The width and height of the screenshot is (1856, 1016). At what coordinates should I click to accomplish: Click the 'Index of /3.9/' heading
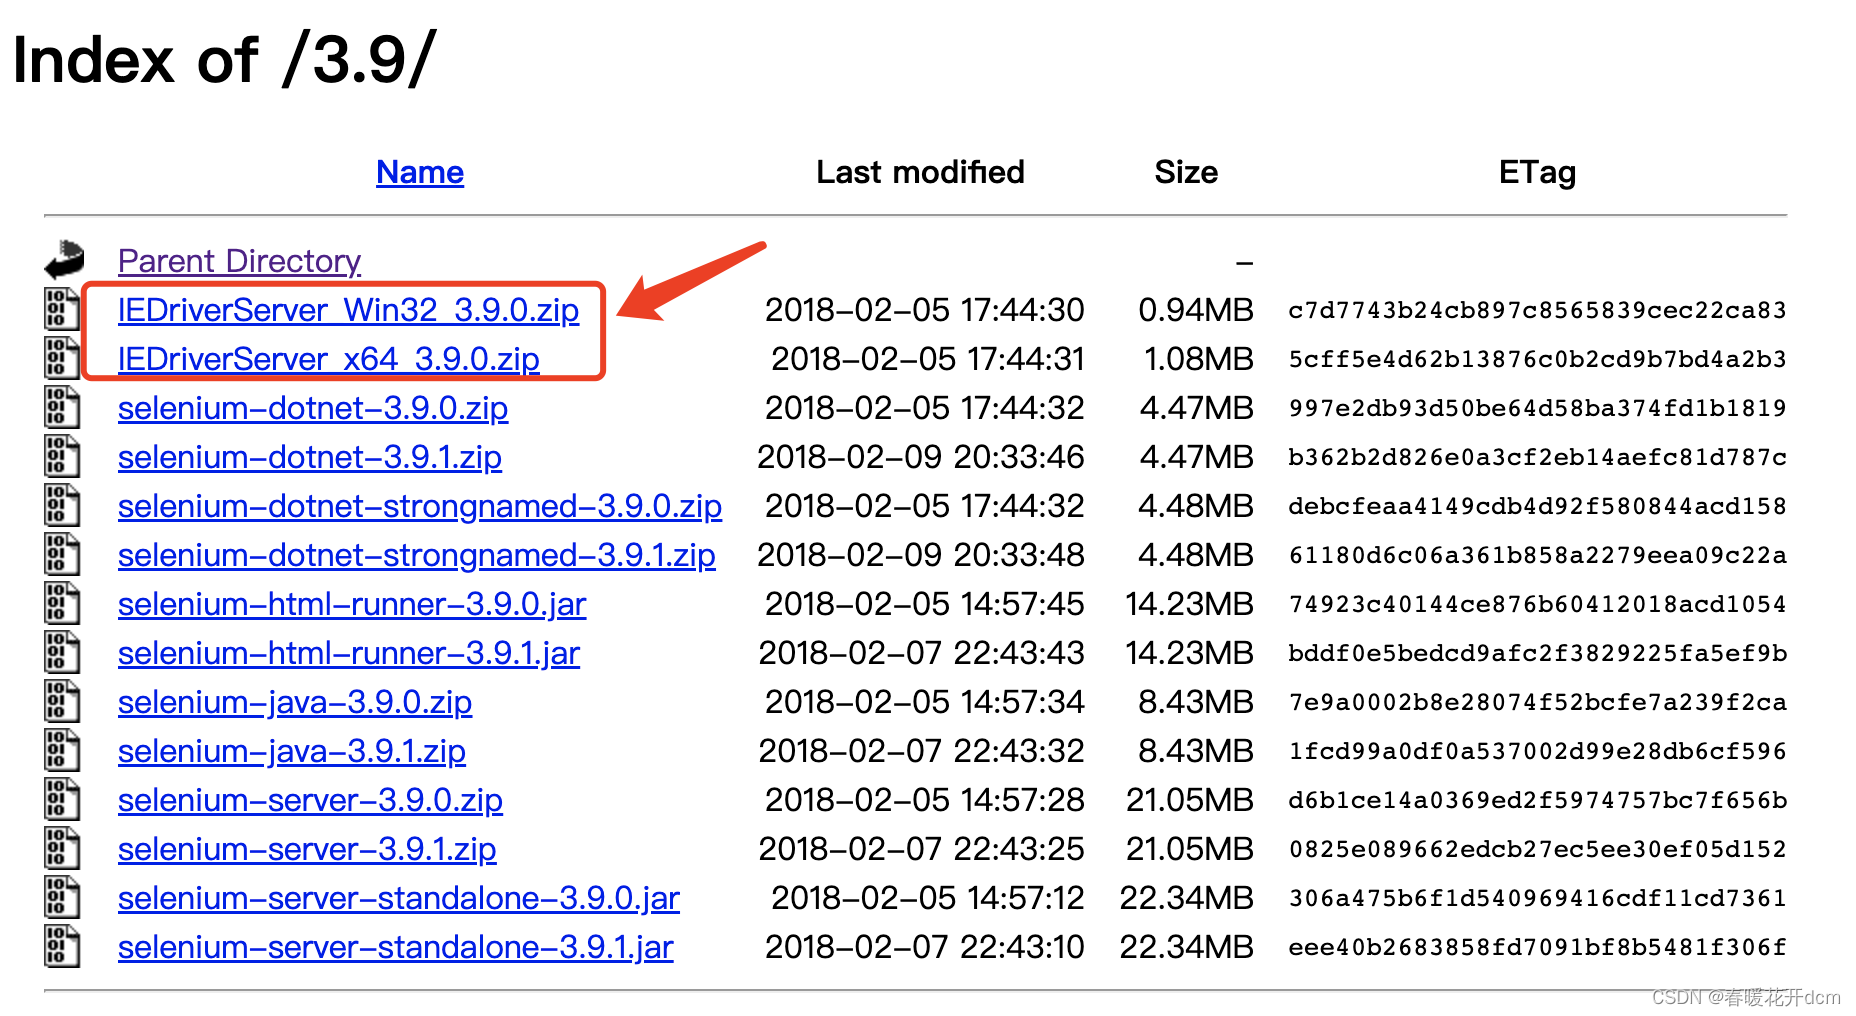click(x=225, y=59)
